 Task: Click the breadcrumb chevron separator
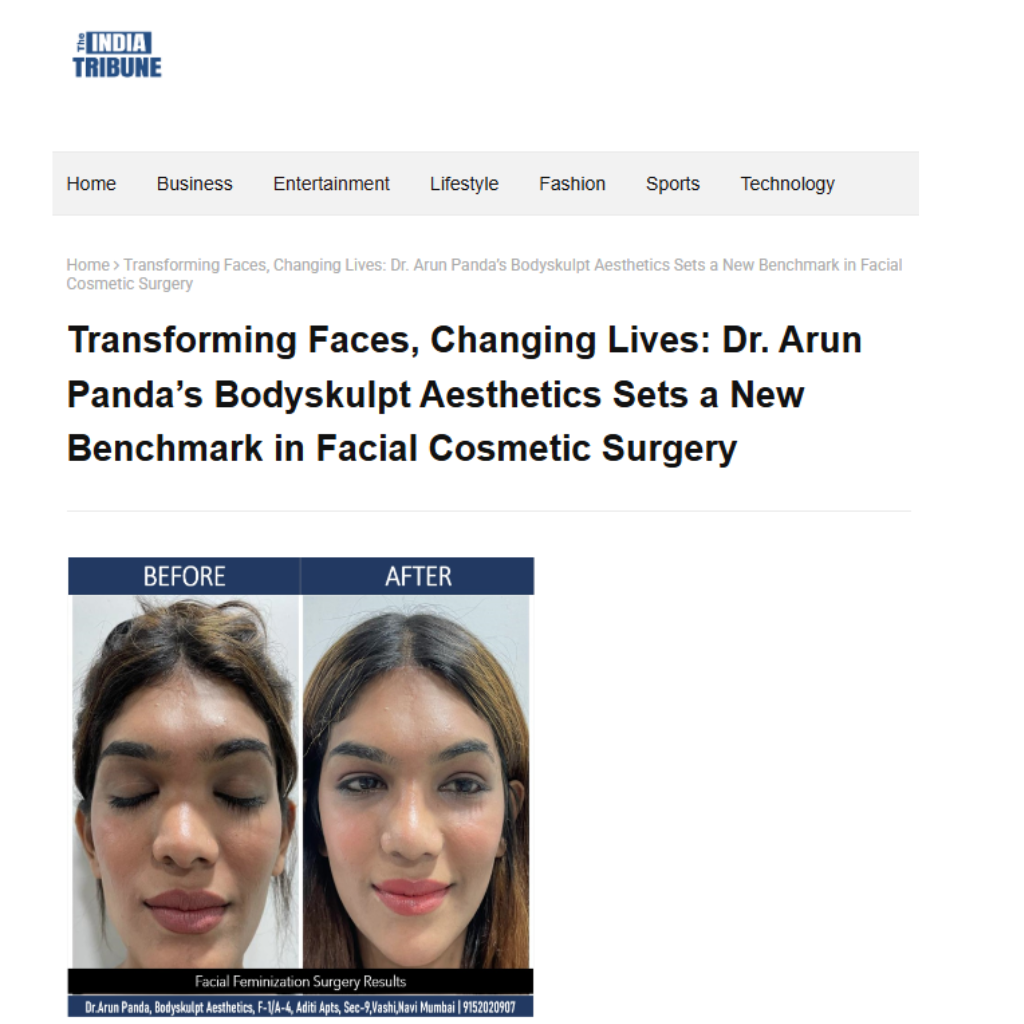pyautogui.click(x=116, y=265)
